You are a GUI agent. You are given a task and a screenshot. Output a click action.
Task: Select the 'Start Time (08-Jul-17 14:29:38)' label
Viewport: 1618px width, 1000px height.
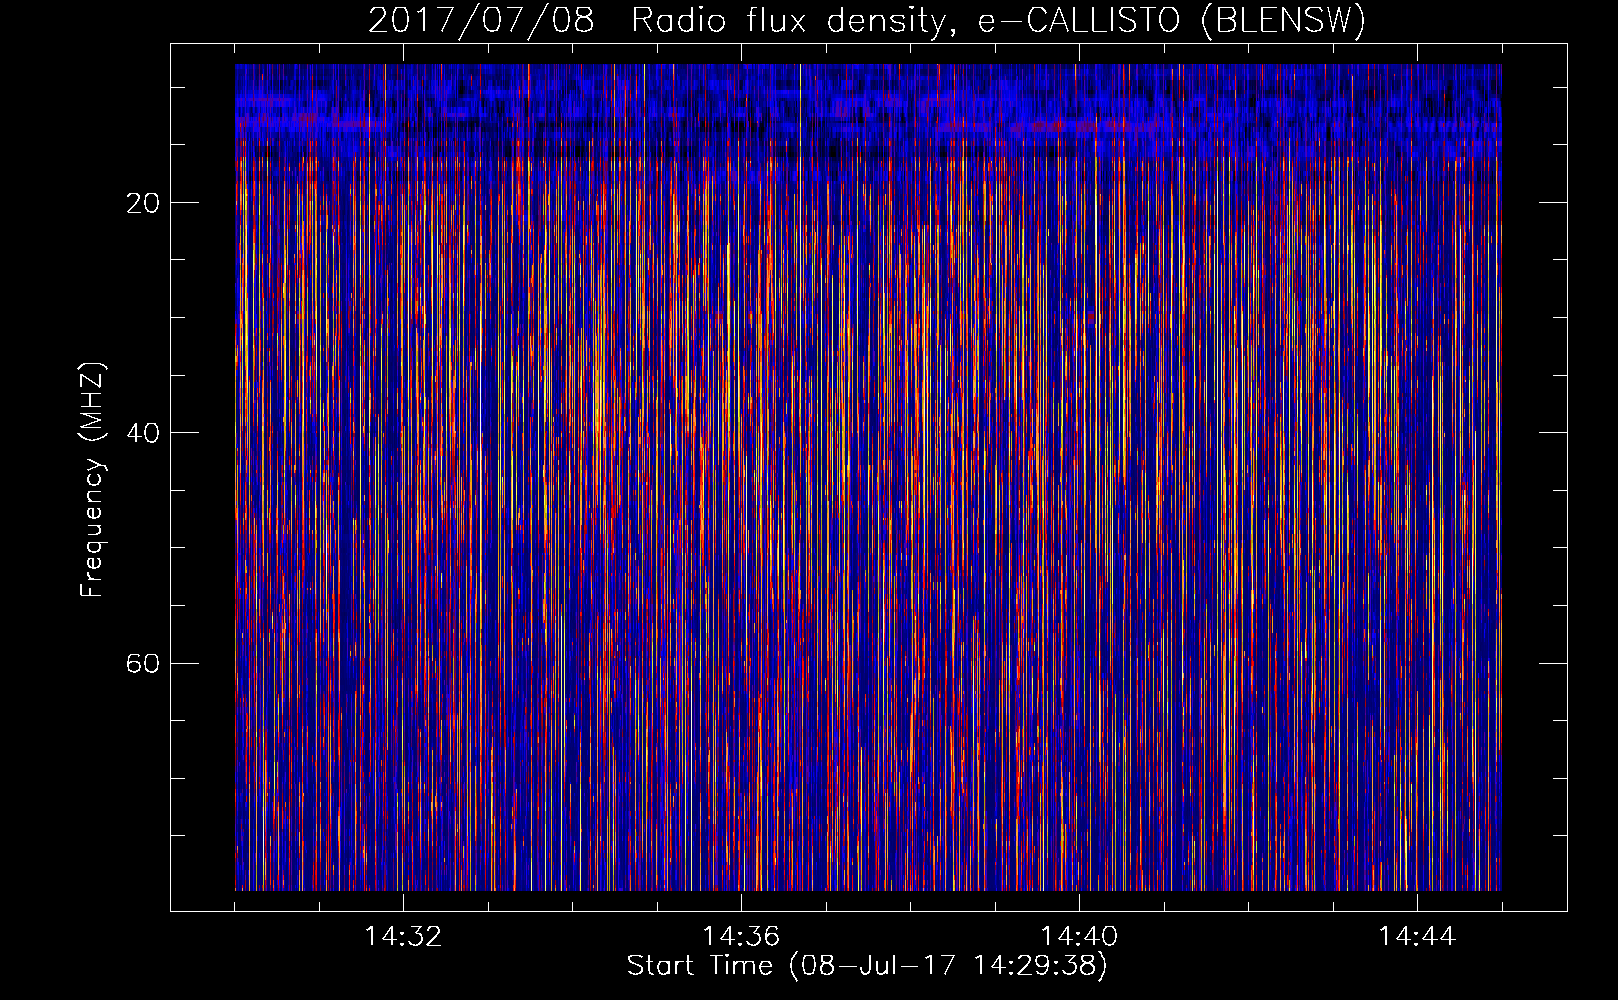867,966
